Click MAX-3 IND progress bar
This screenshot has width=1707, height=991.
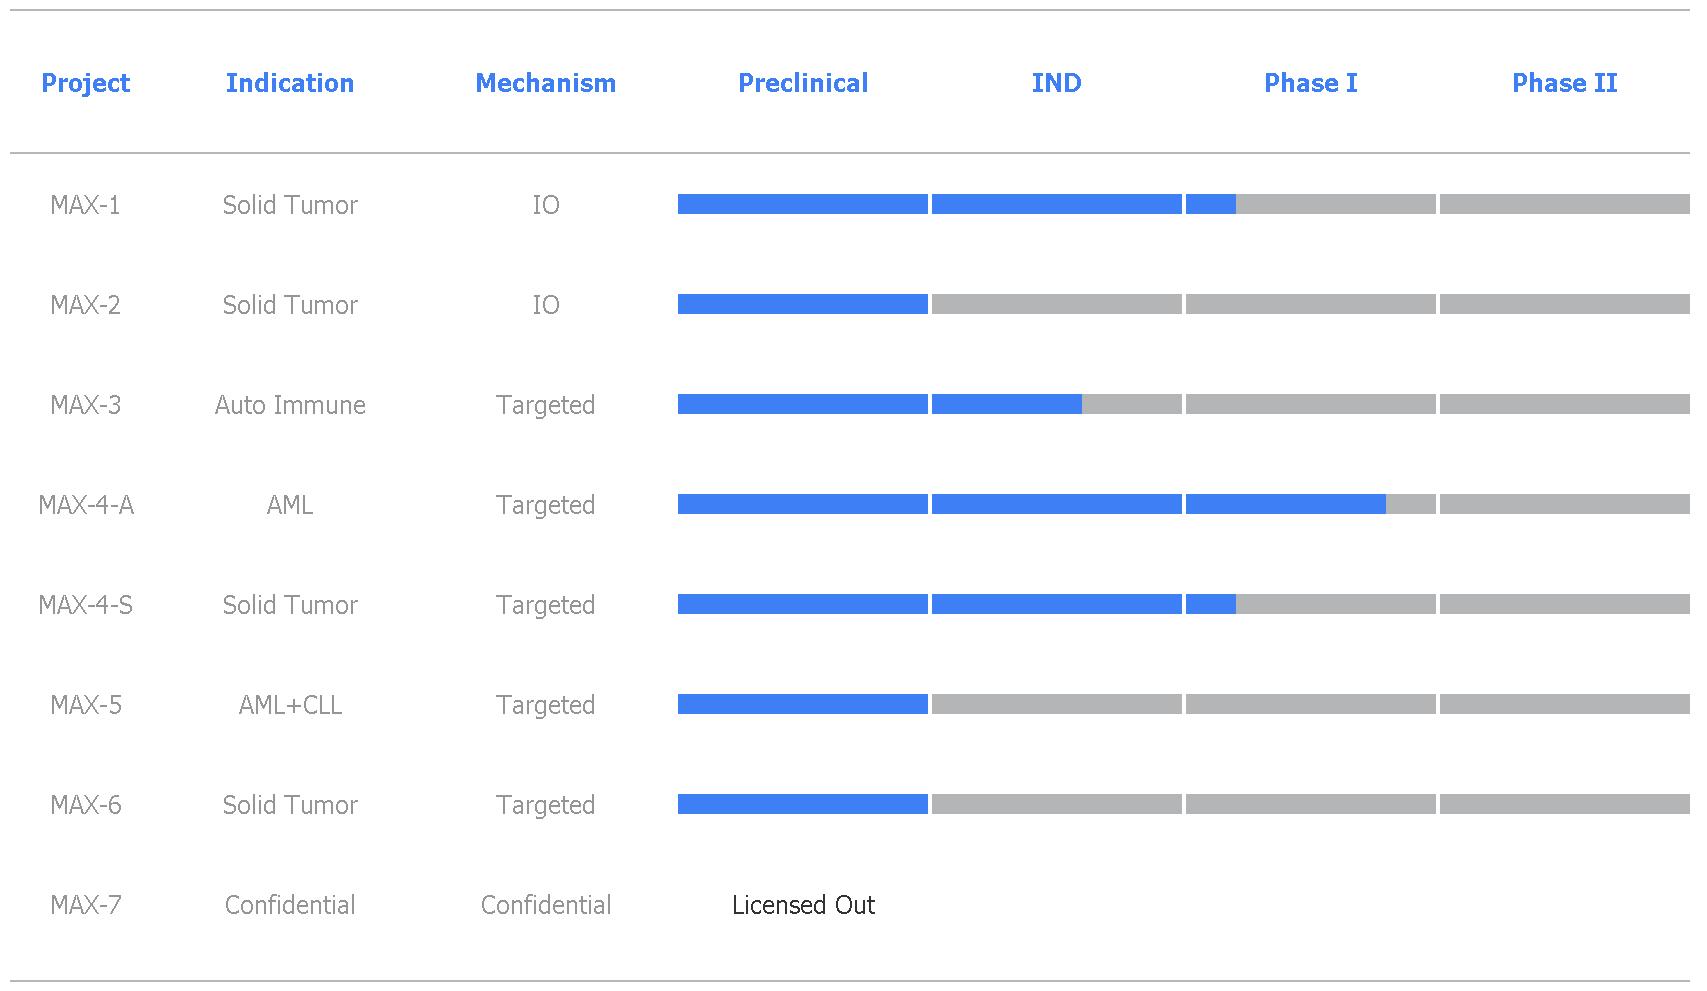(x=1057, y=404)
